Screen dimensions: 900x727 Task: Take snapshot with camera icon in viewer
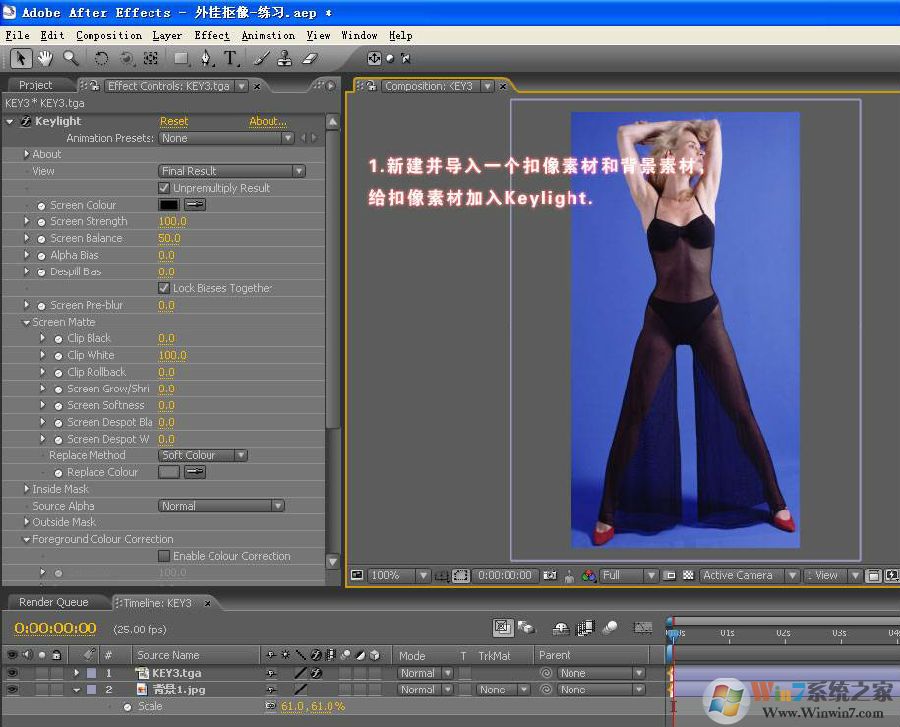coord(549,576)
